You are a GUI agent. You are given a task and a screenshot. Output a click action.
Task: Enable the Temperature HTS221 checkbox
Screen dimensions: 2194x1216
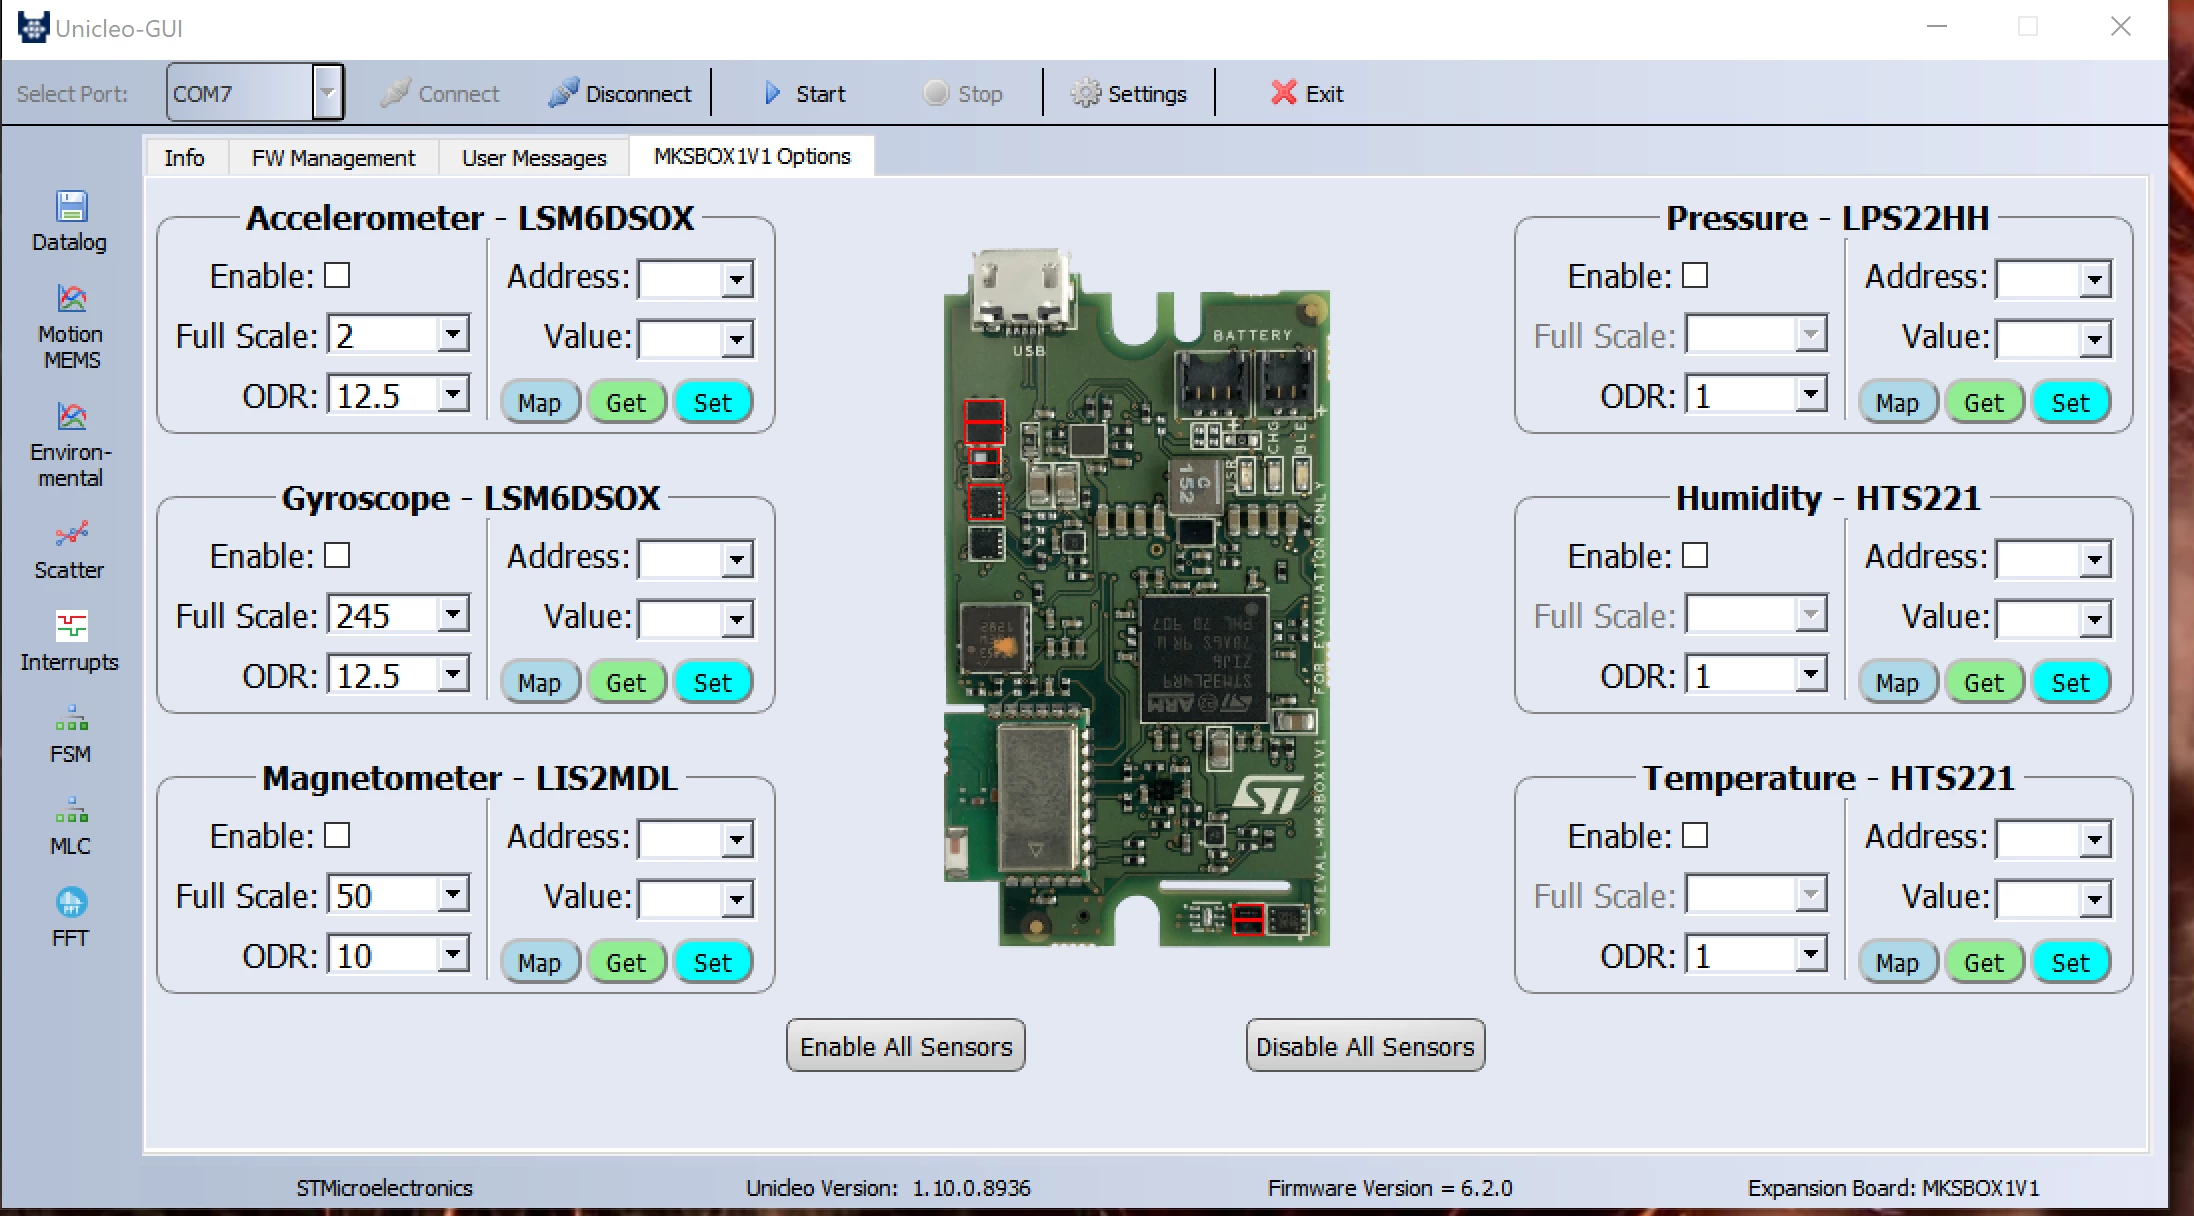tap(1696, 835)
